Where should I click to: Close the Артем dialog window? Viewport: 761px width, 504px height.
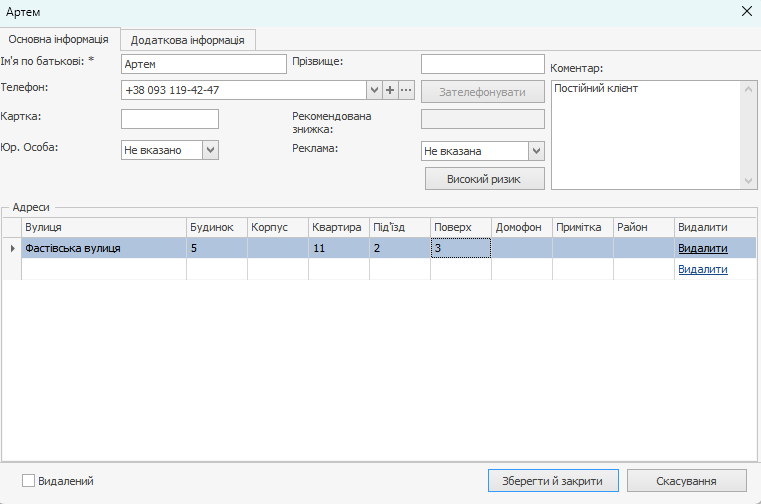(x=745, y=11)
